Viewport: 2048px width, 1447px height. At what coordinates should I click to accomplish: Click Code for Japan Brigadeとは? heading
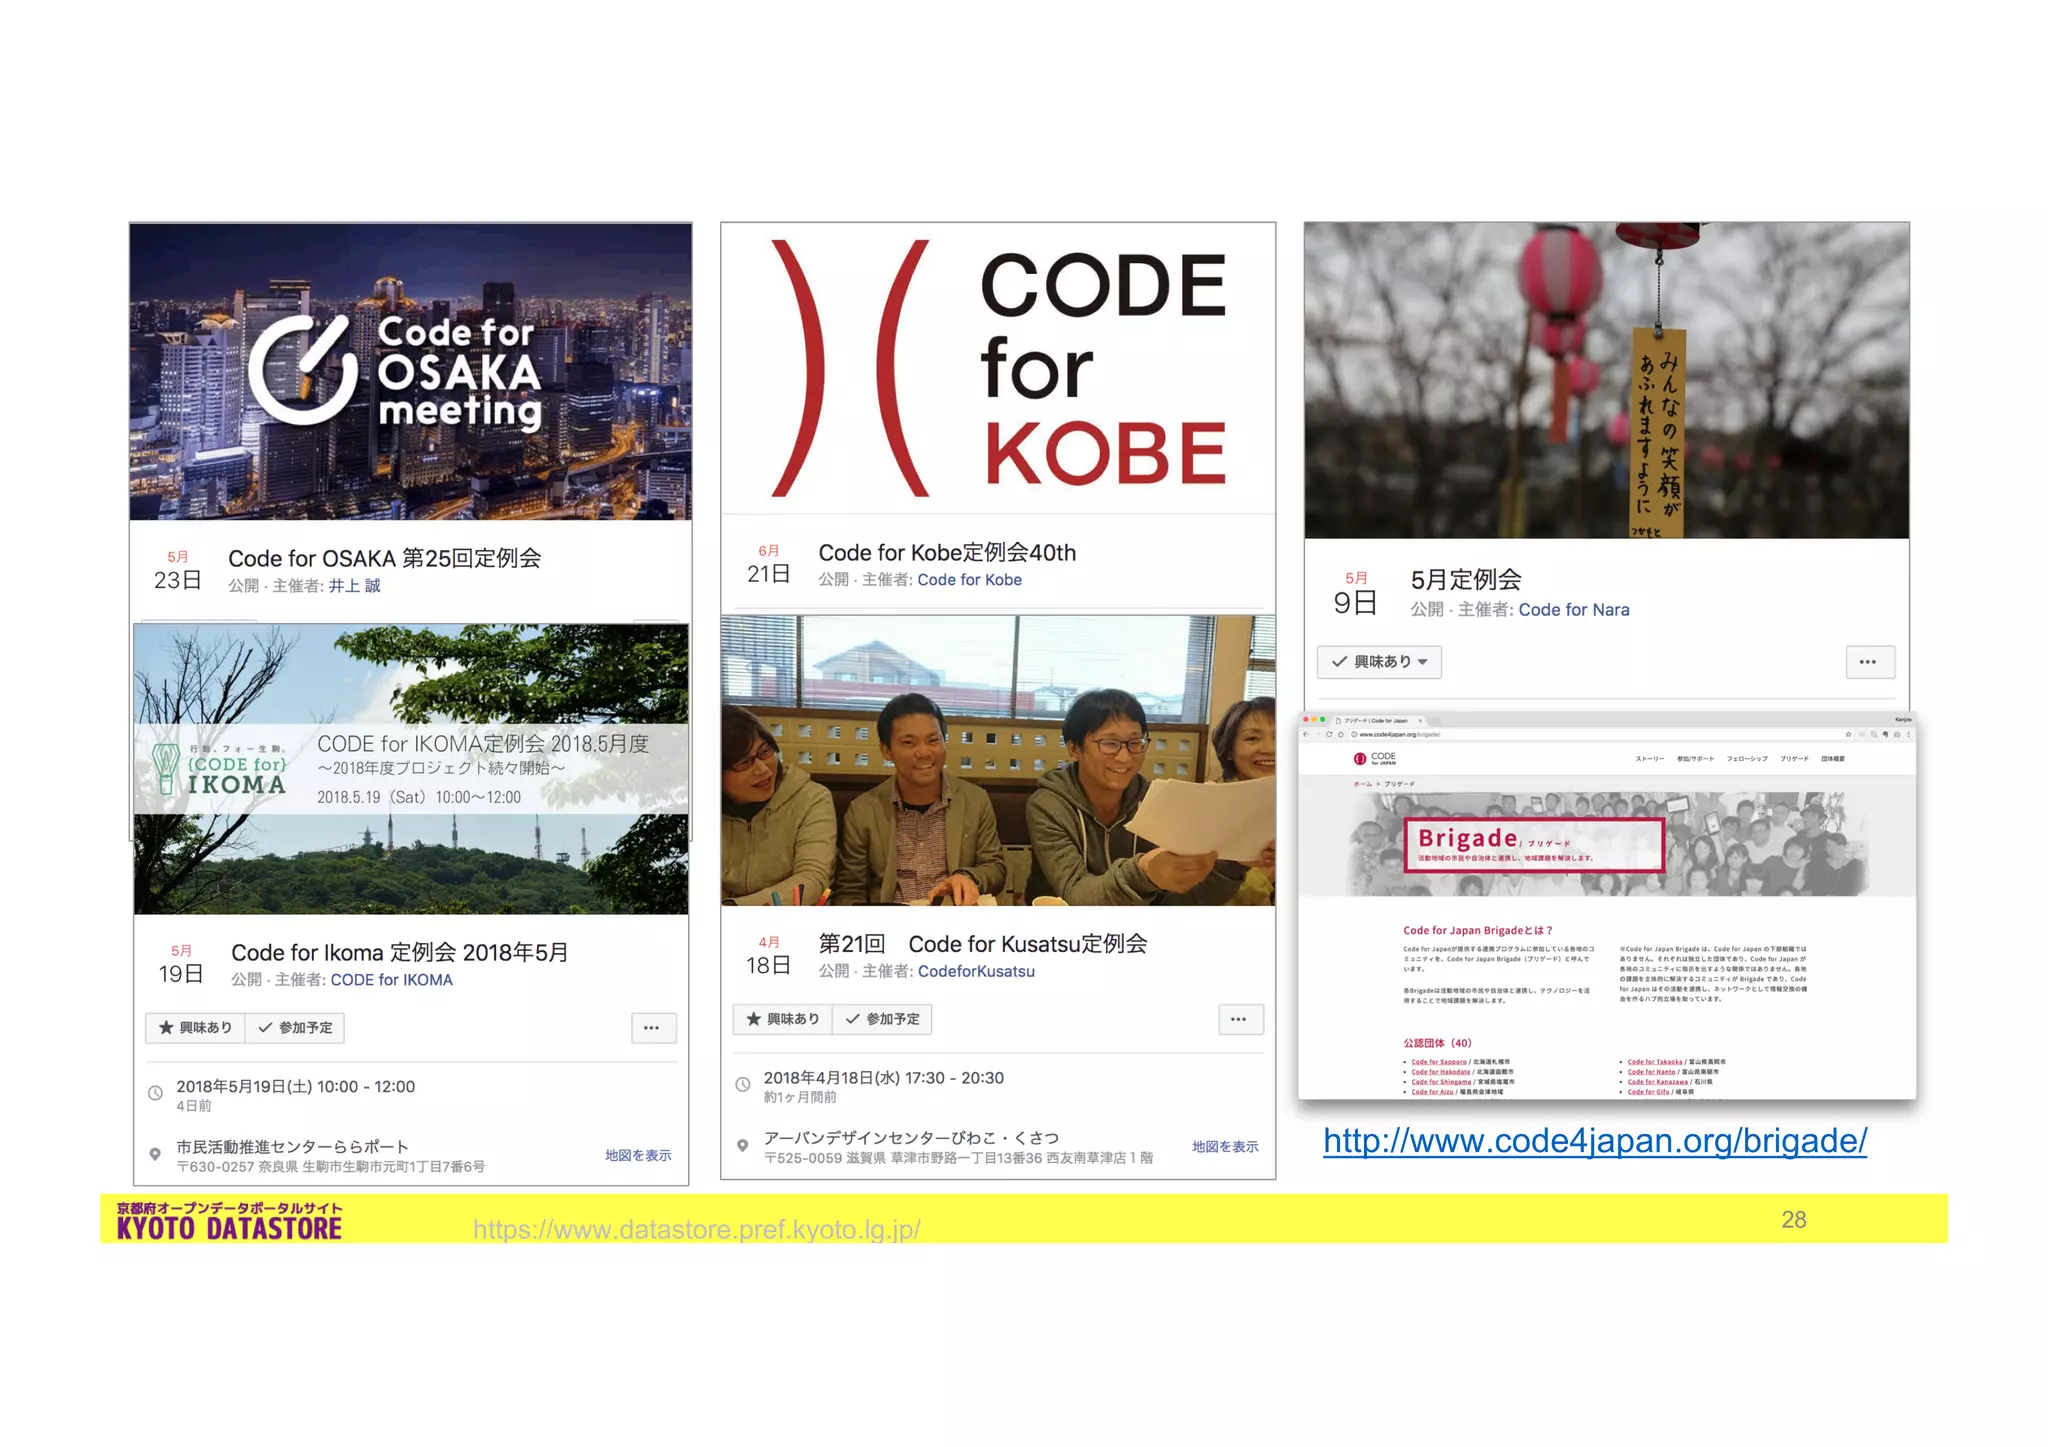[1477, 930]
